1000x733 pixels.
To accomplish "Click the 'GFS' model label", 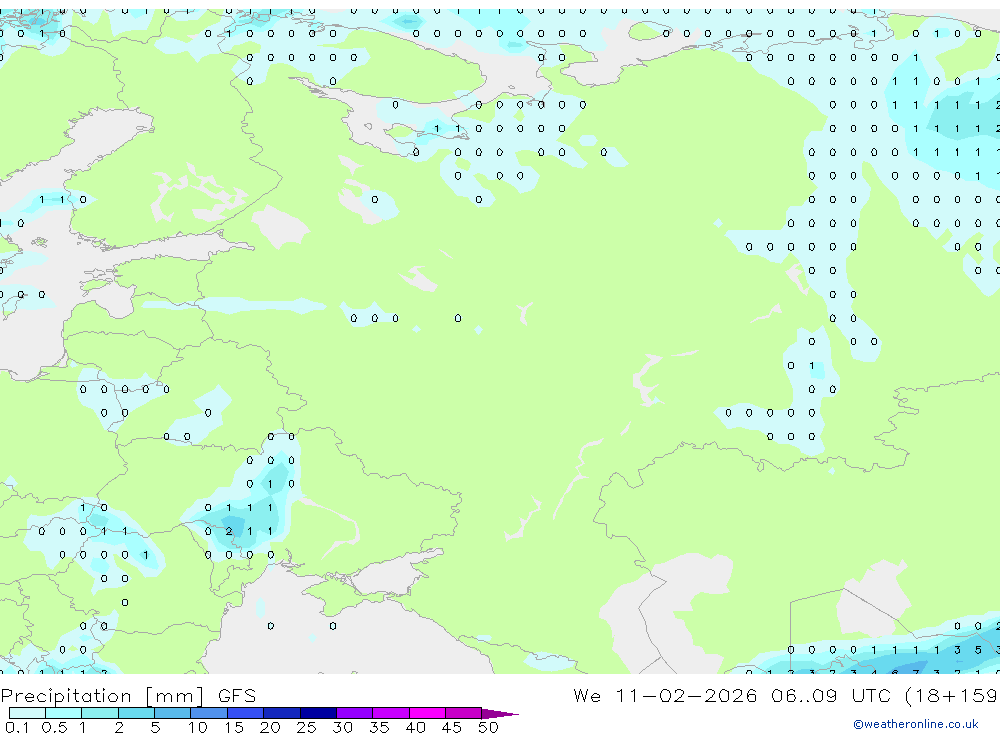I will click(237, 695).
